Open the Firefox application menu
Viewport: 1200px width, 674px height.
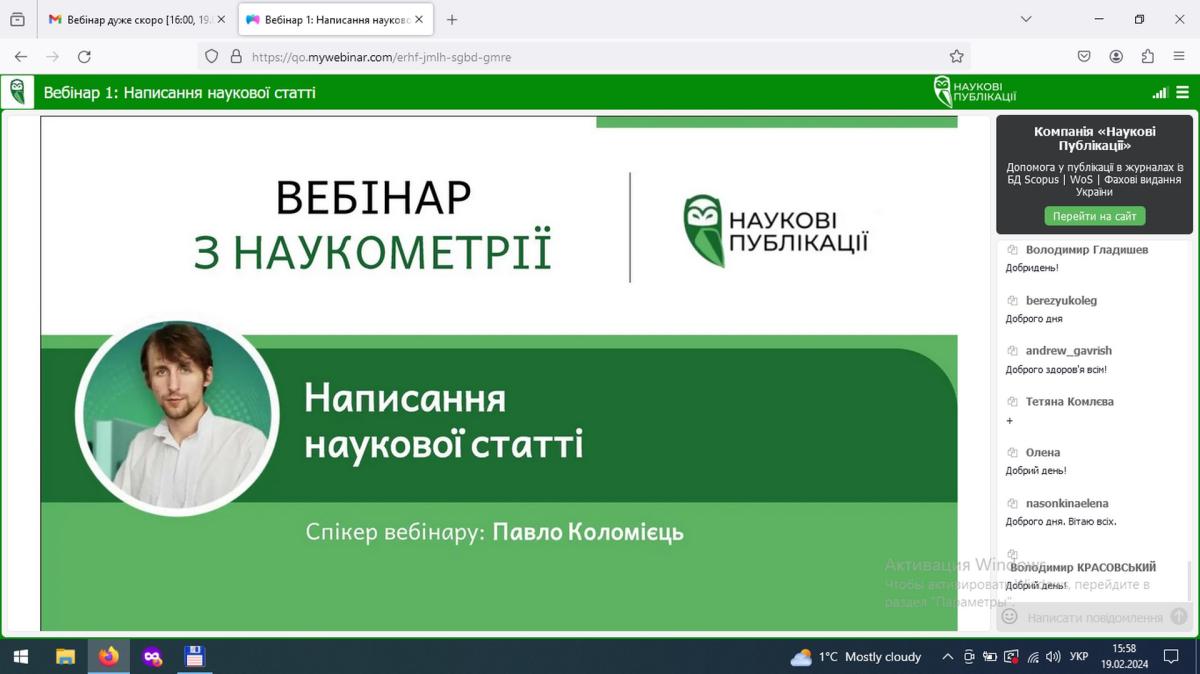tap(1180, 57)
